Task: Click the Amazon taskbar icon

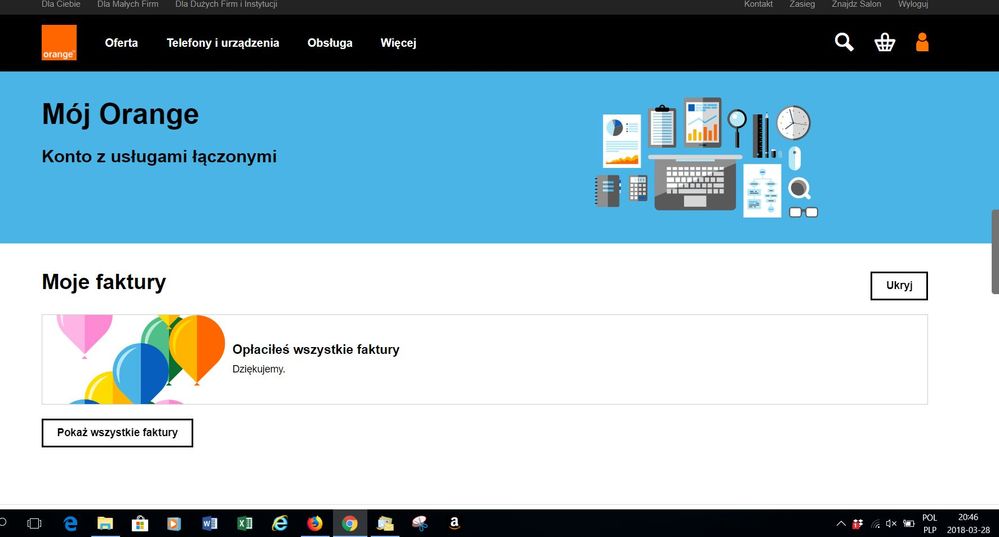Action: [x=454, y=523]
